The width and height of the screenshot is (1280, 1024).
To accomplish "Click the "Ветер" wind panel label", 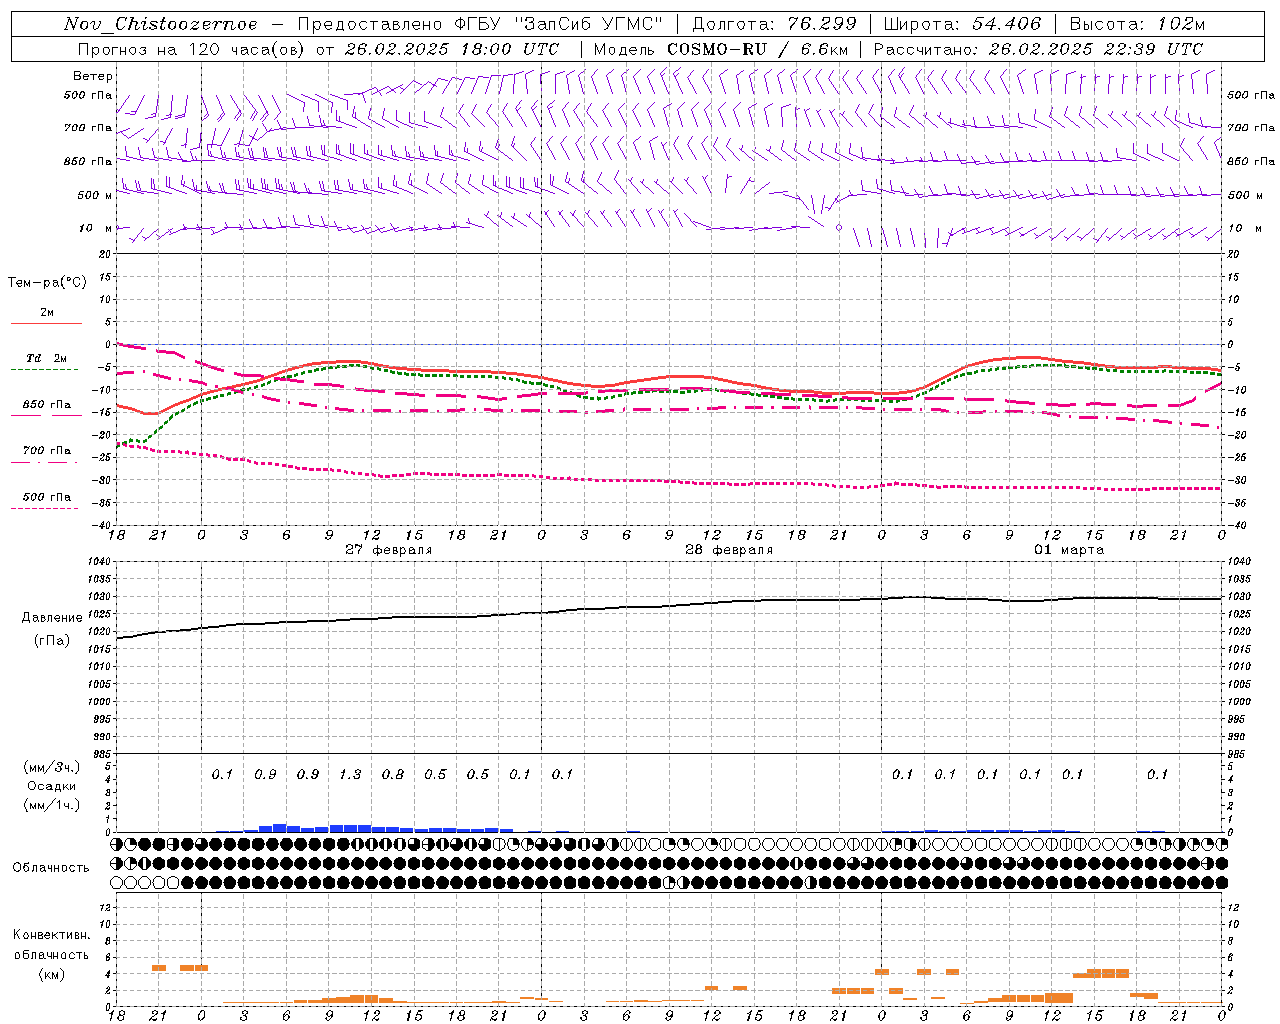I will pos(93,76).
